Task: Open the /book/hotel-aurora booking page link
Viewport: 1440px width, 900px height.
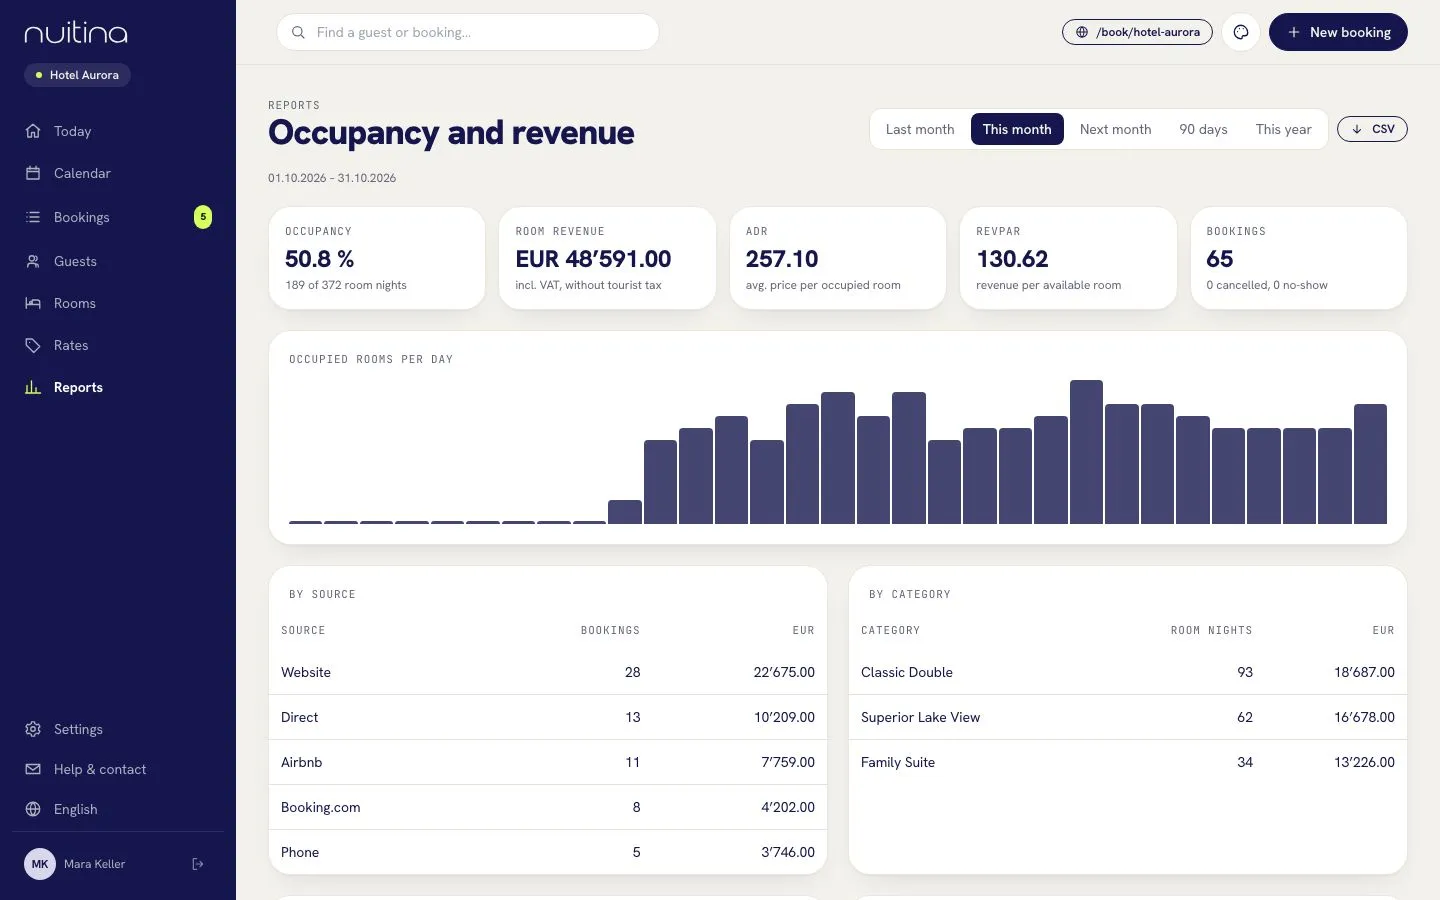Action: pos(1137,32)
